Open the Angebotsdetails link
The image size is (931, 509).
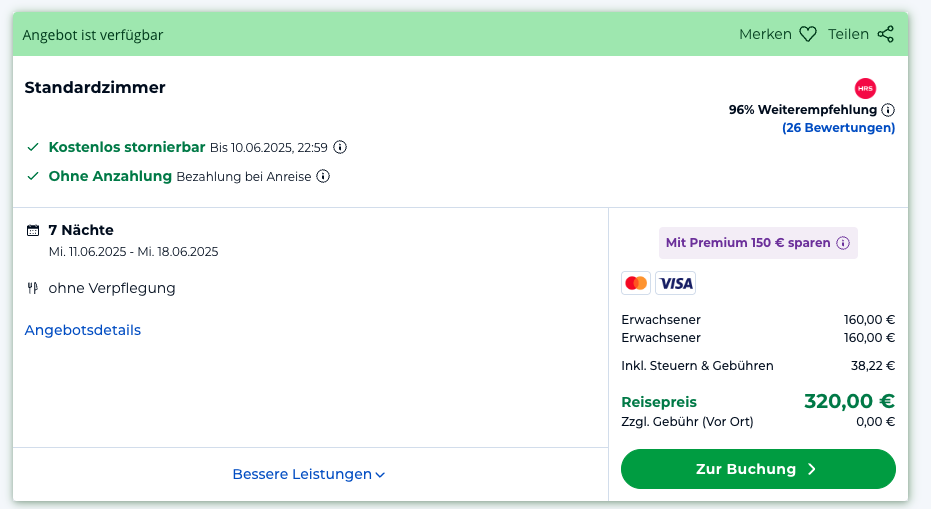(x=83, y=330)
